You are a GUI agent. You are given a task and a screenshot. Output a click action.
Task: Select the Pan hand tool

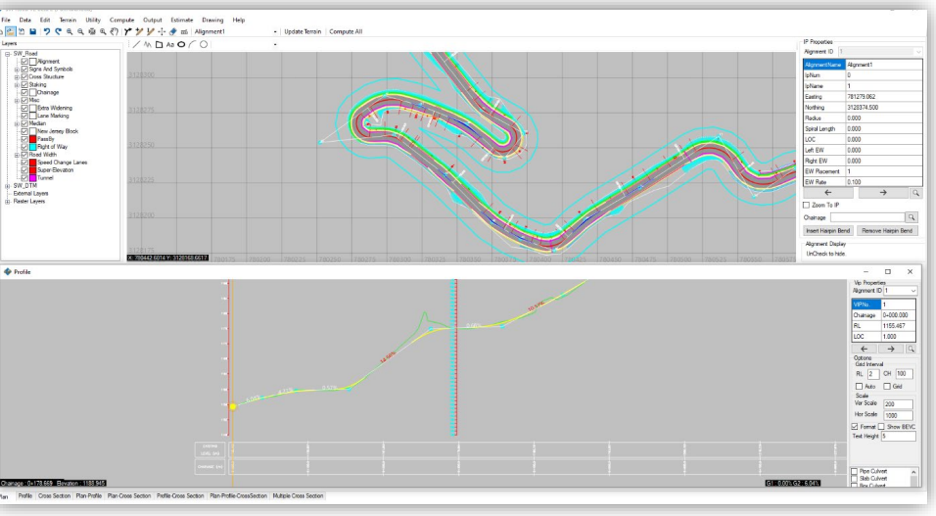[x=115, y=31]
